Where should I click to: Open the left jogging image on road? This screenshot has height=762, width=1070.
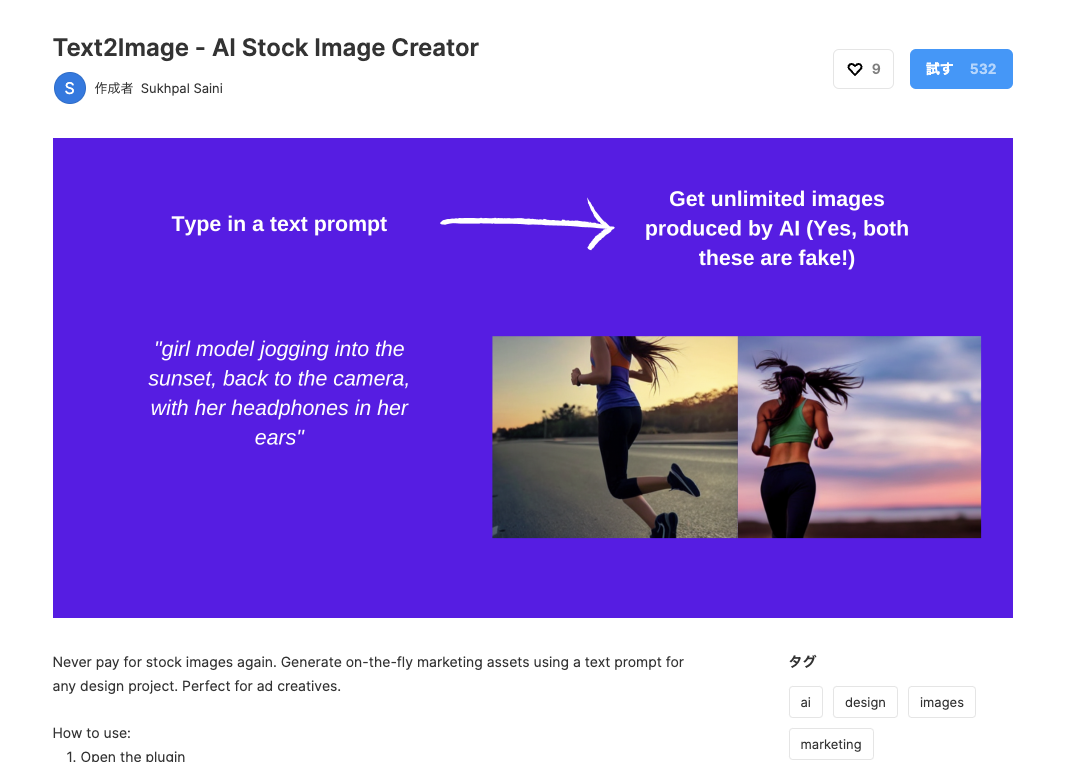point(614,437)
